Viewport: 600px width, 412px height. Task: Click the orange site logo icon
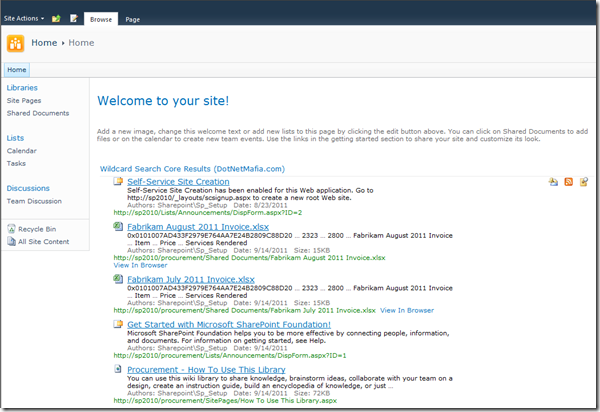click(15, 43)
